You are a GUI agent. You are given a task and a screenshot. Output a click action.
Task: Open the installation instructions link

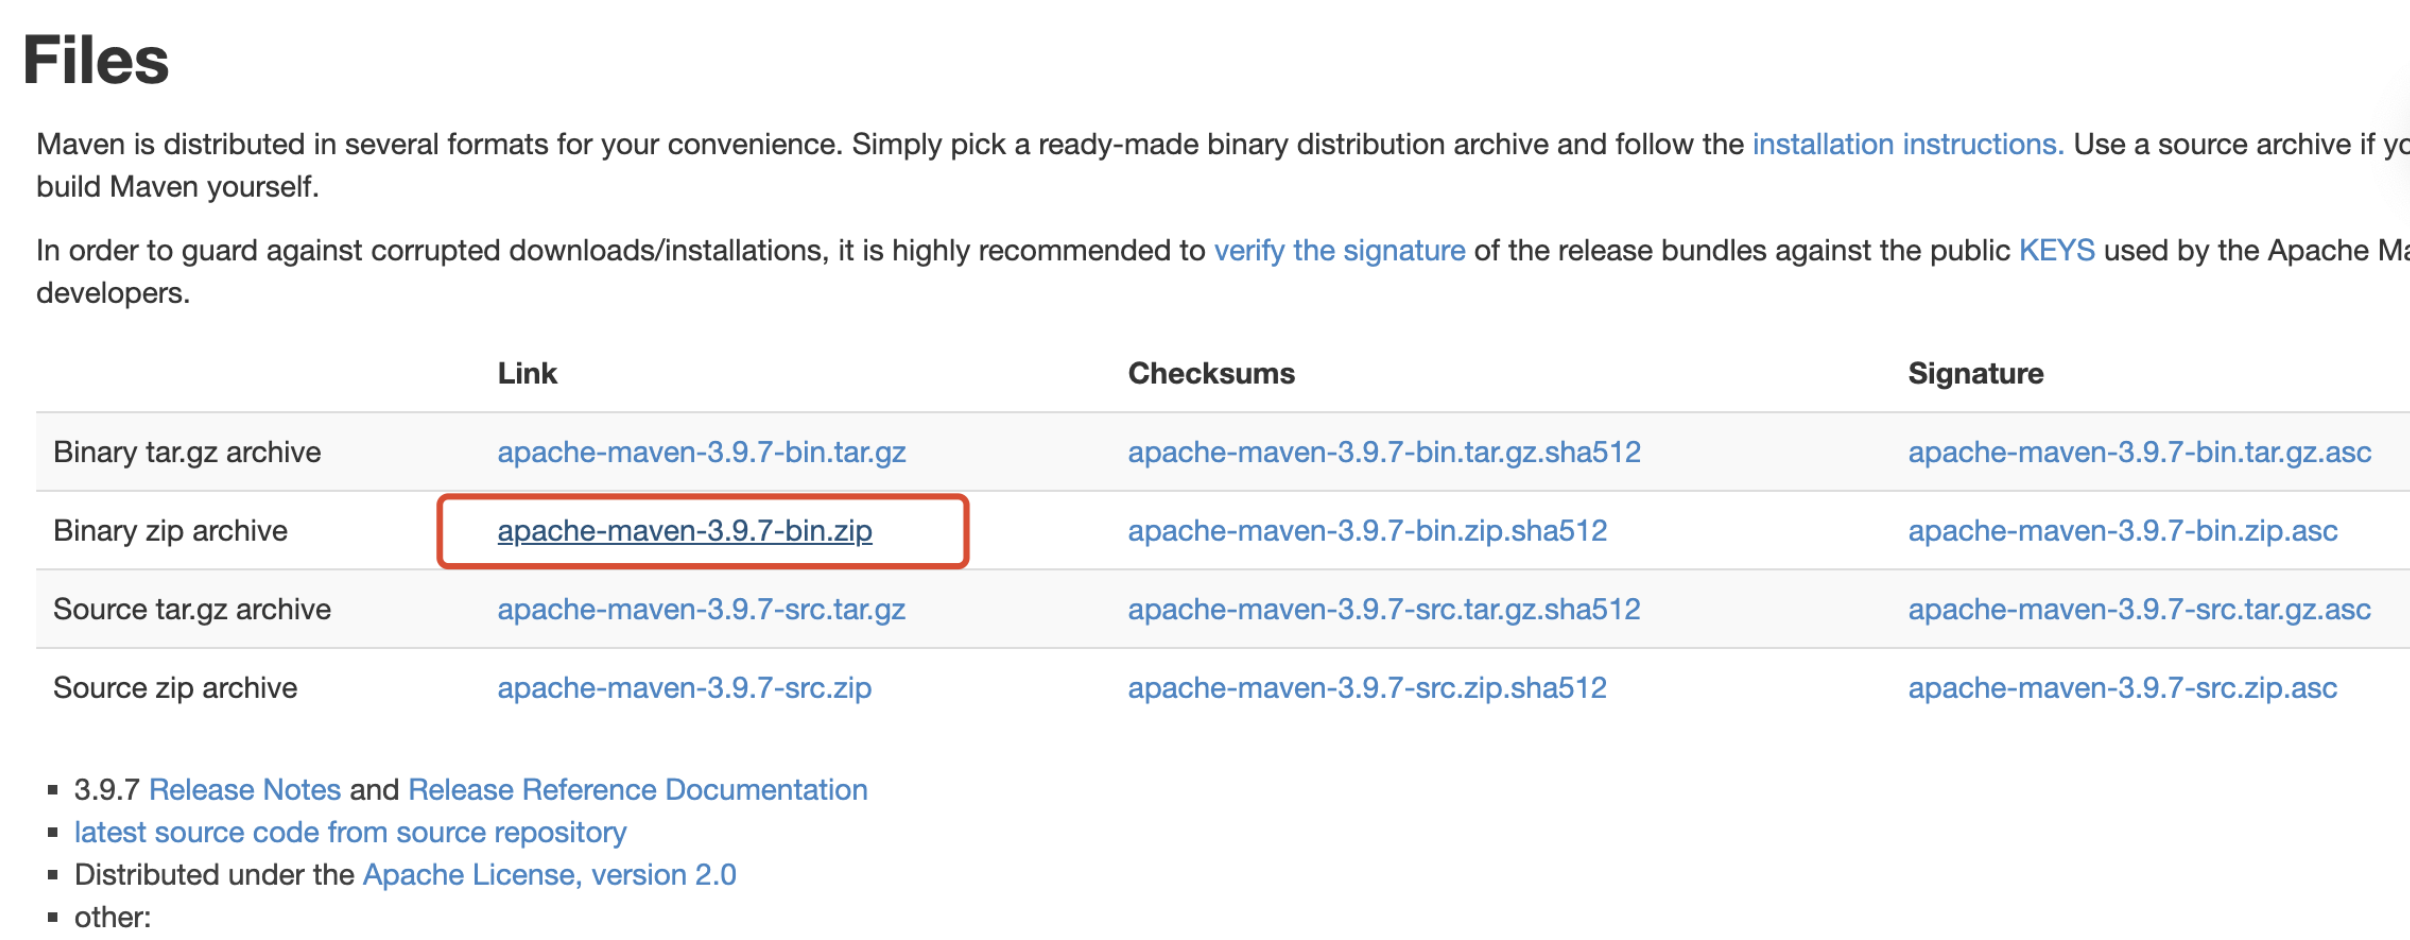tap(1908, 145)
